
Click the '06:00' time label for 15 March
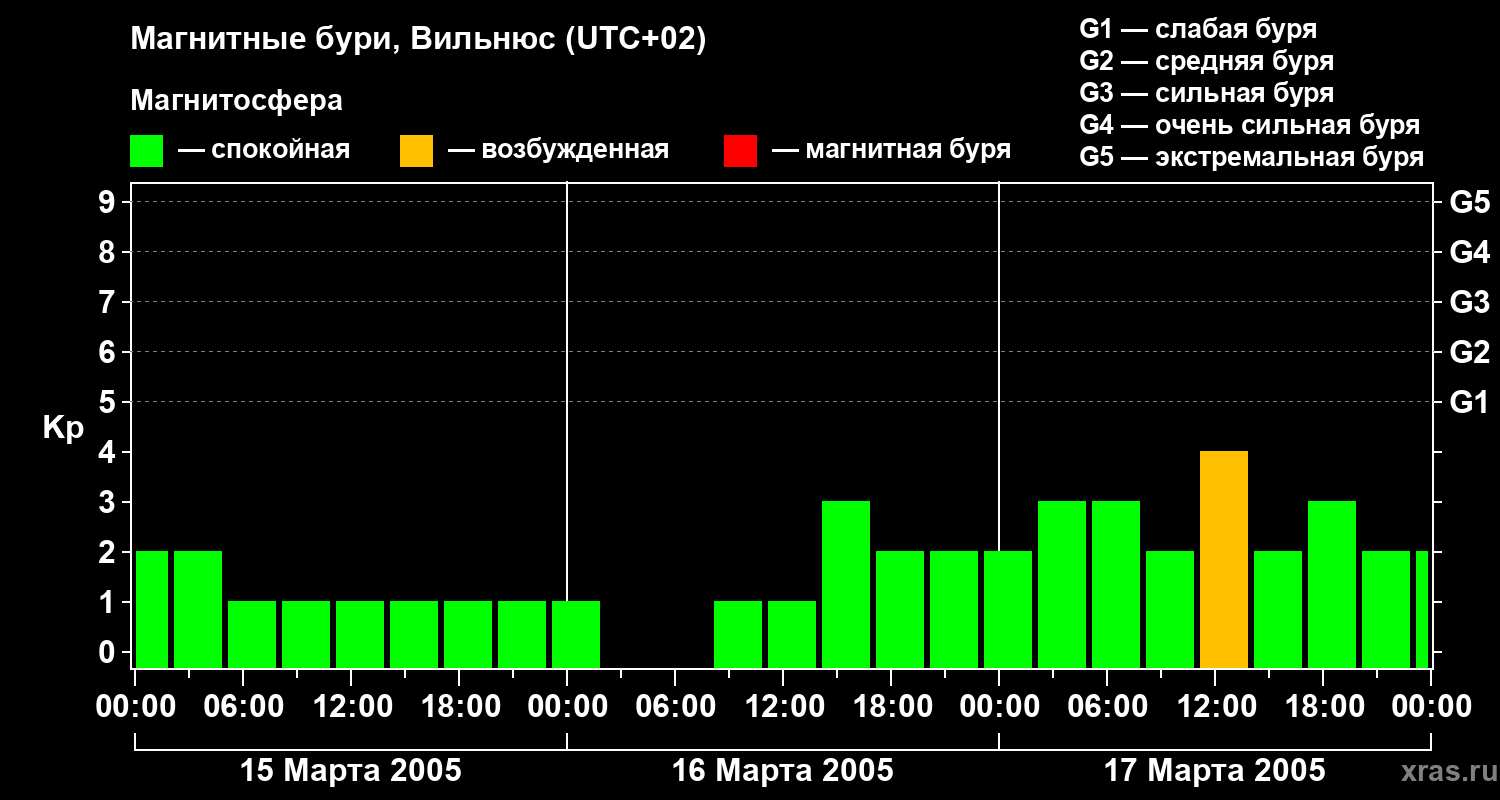243,707
